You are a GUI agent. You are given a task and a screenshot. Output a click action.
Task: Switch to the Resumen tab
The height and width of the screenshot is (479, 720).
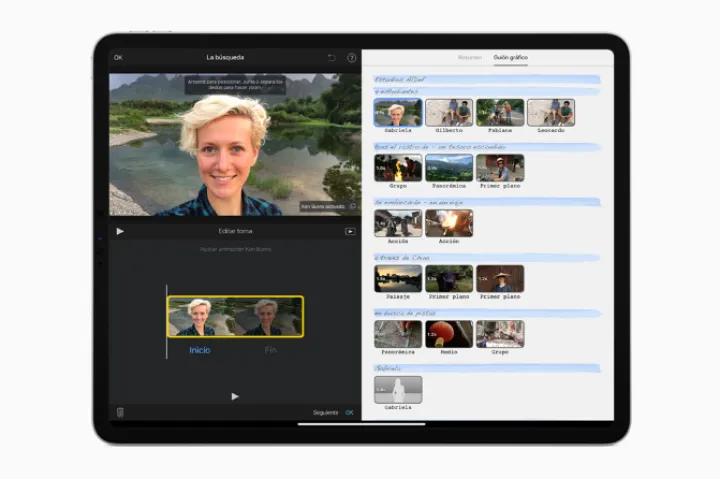click(x=469, y=57)
